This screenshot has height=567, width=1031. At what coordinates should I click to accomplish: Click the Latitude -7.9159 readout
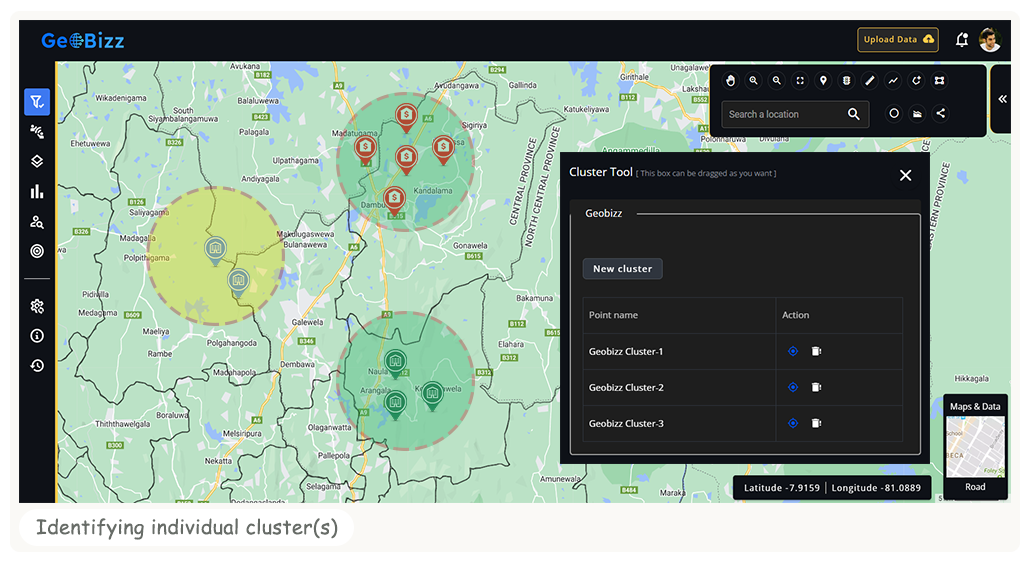coord(782,487)
